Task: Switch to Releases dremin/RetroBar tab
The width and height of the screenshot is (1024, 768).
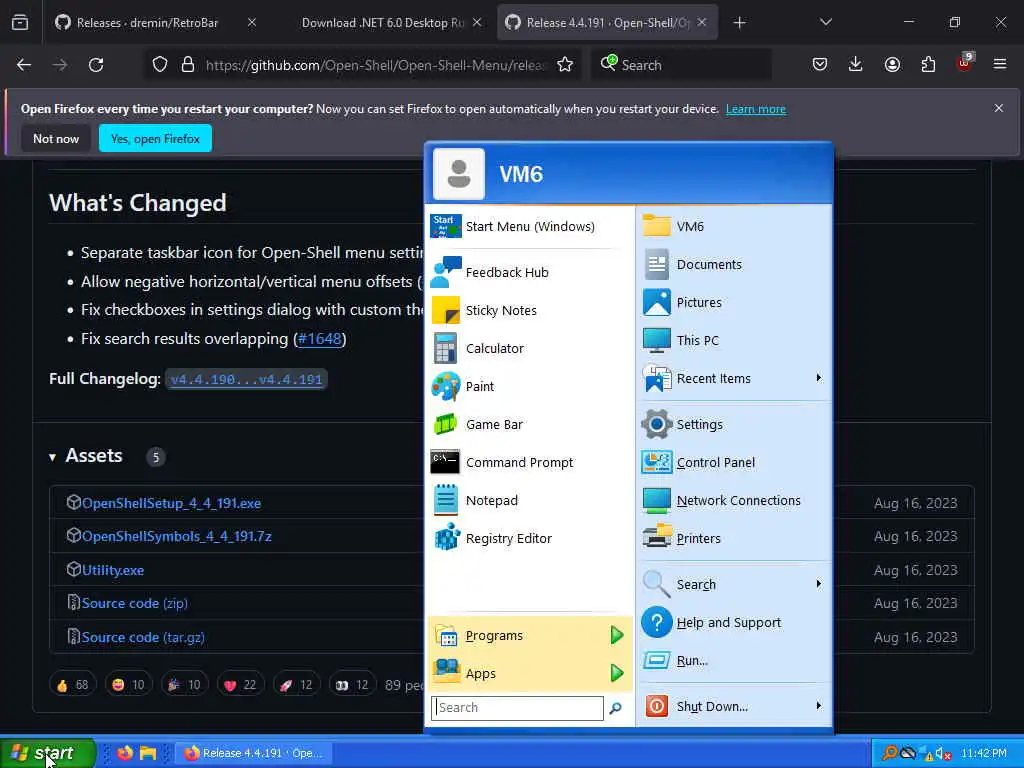Action: [147, 23]
